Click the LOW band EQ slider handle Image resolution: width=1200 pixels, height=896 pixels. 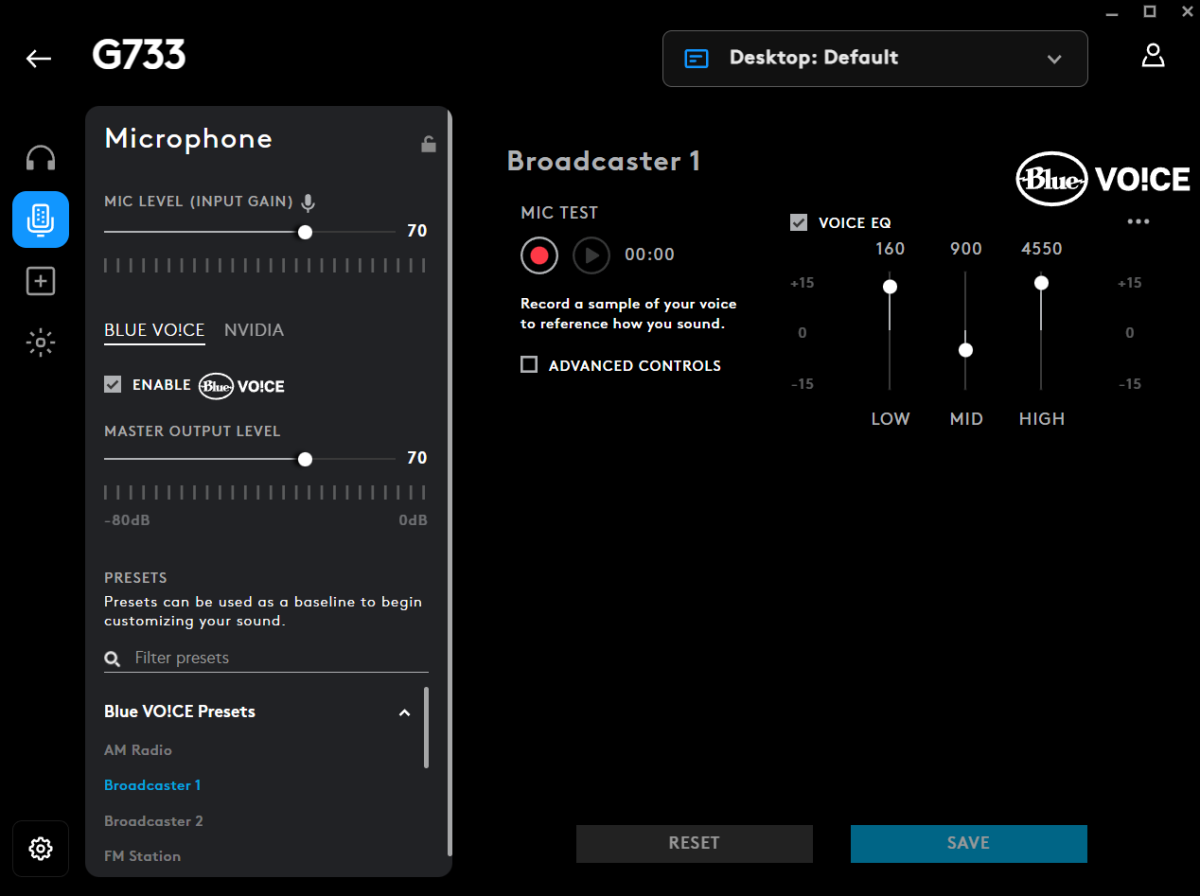point(890,287)
